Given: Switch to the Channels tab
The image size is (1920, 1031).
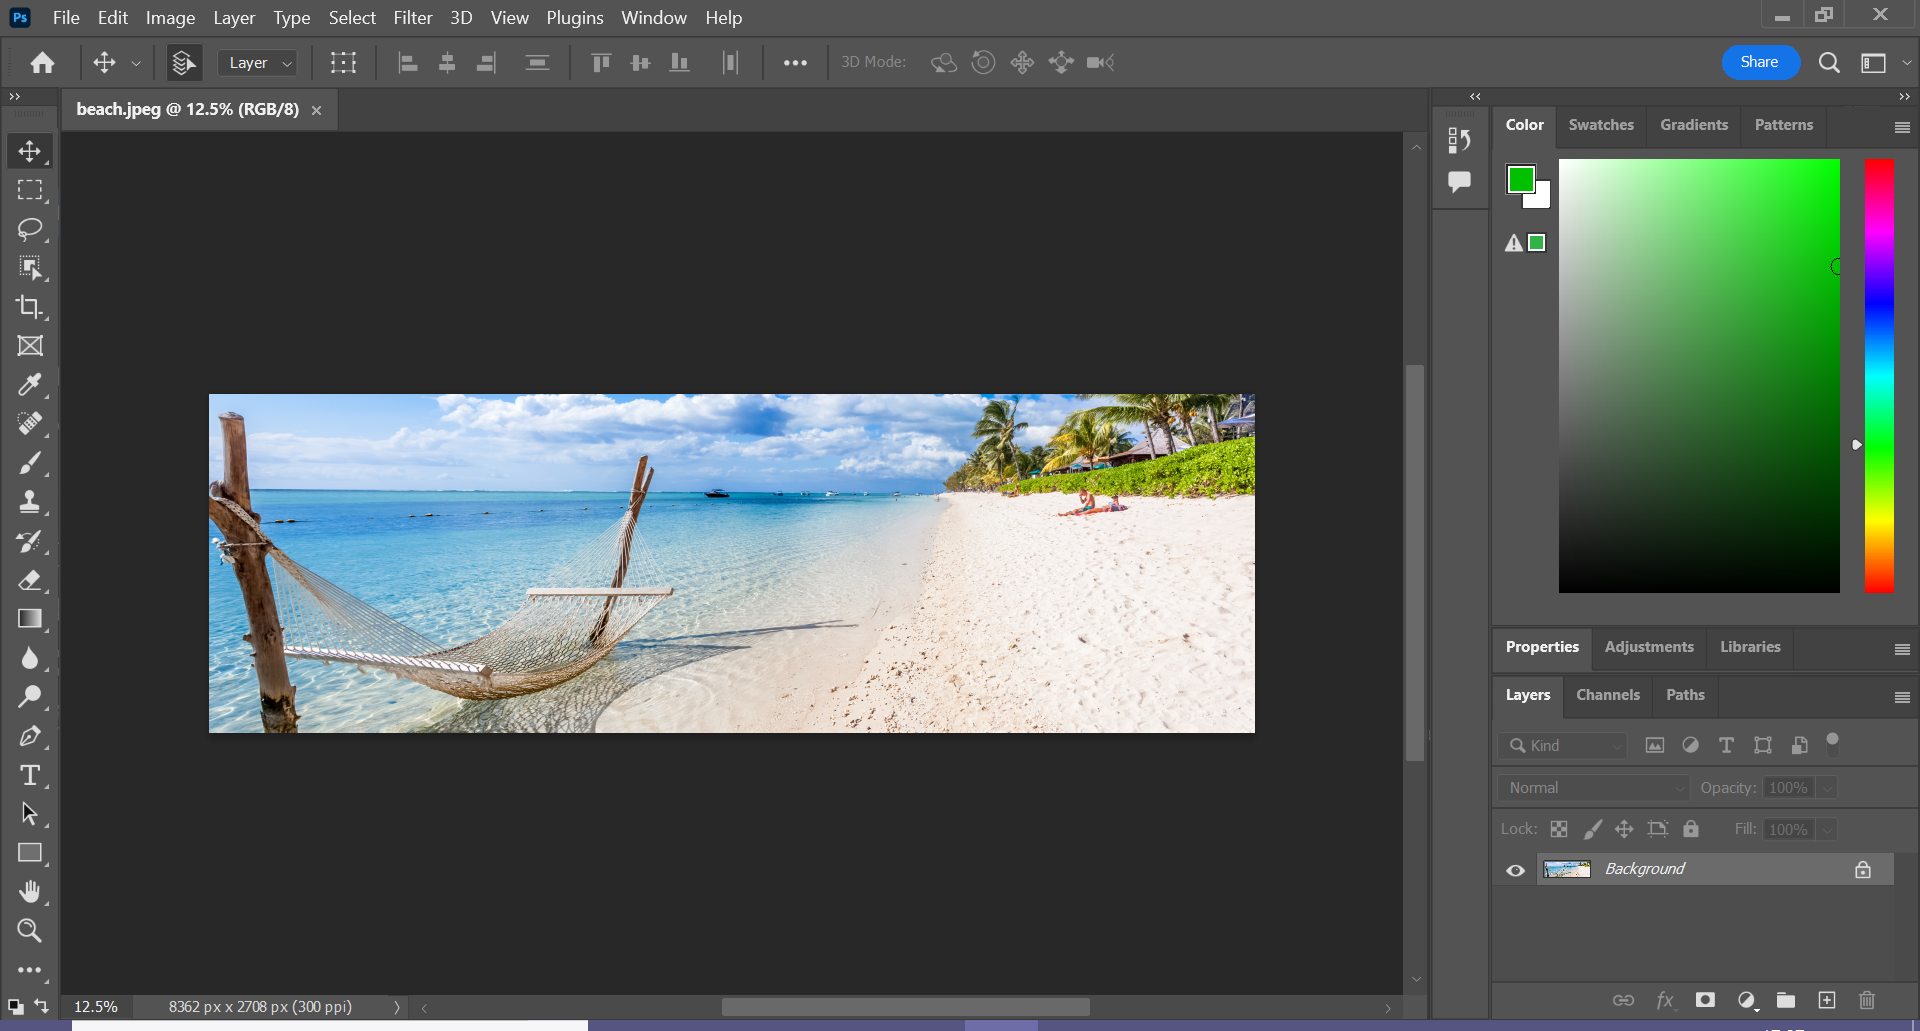Looking at the screenshot, I should pyautogui.click(x=1607, y=695).
